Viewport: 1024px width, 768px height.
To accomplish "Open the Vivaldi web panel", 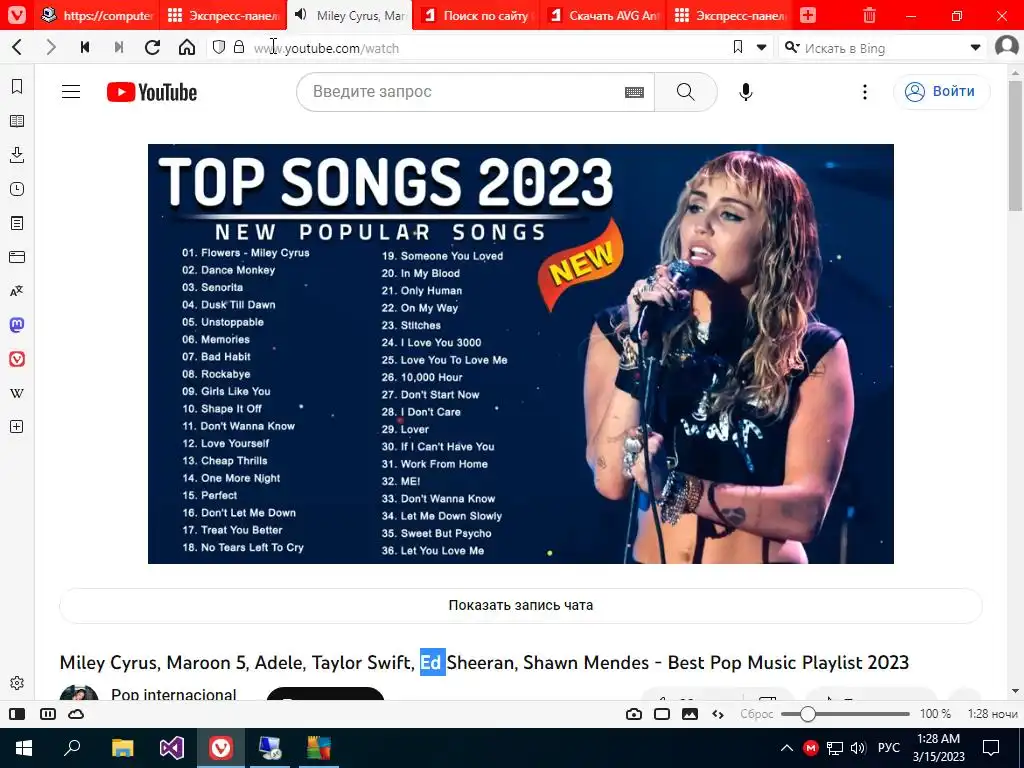I will 17,359.
